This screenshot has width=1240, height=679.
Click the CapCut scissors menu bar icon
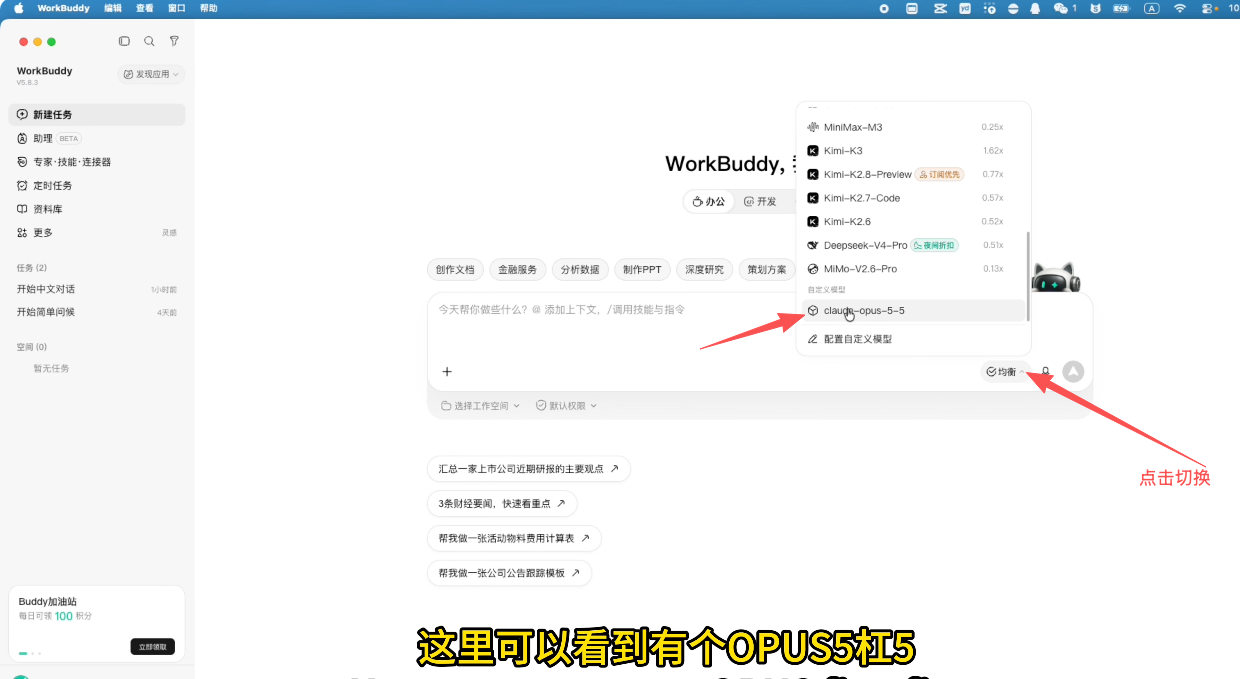939,8
